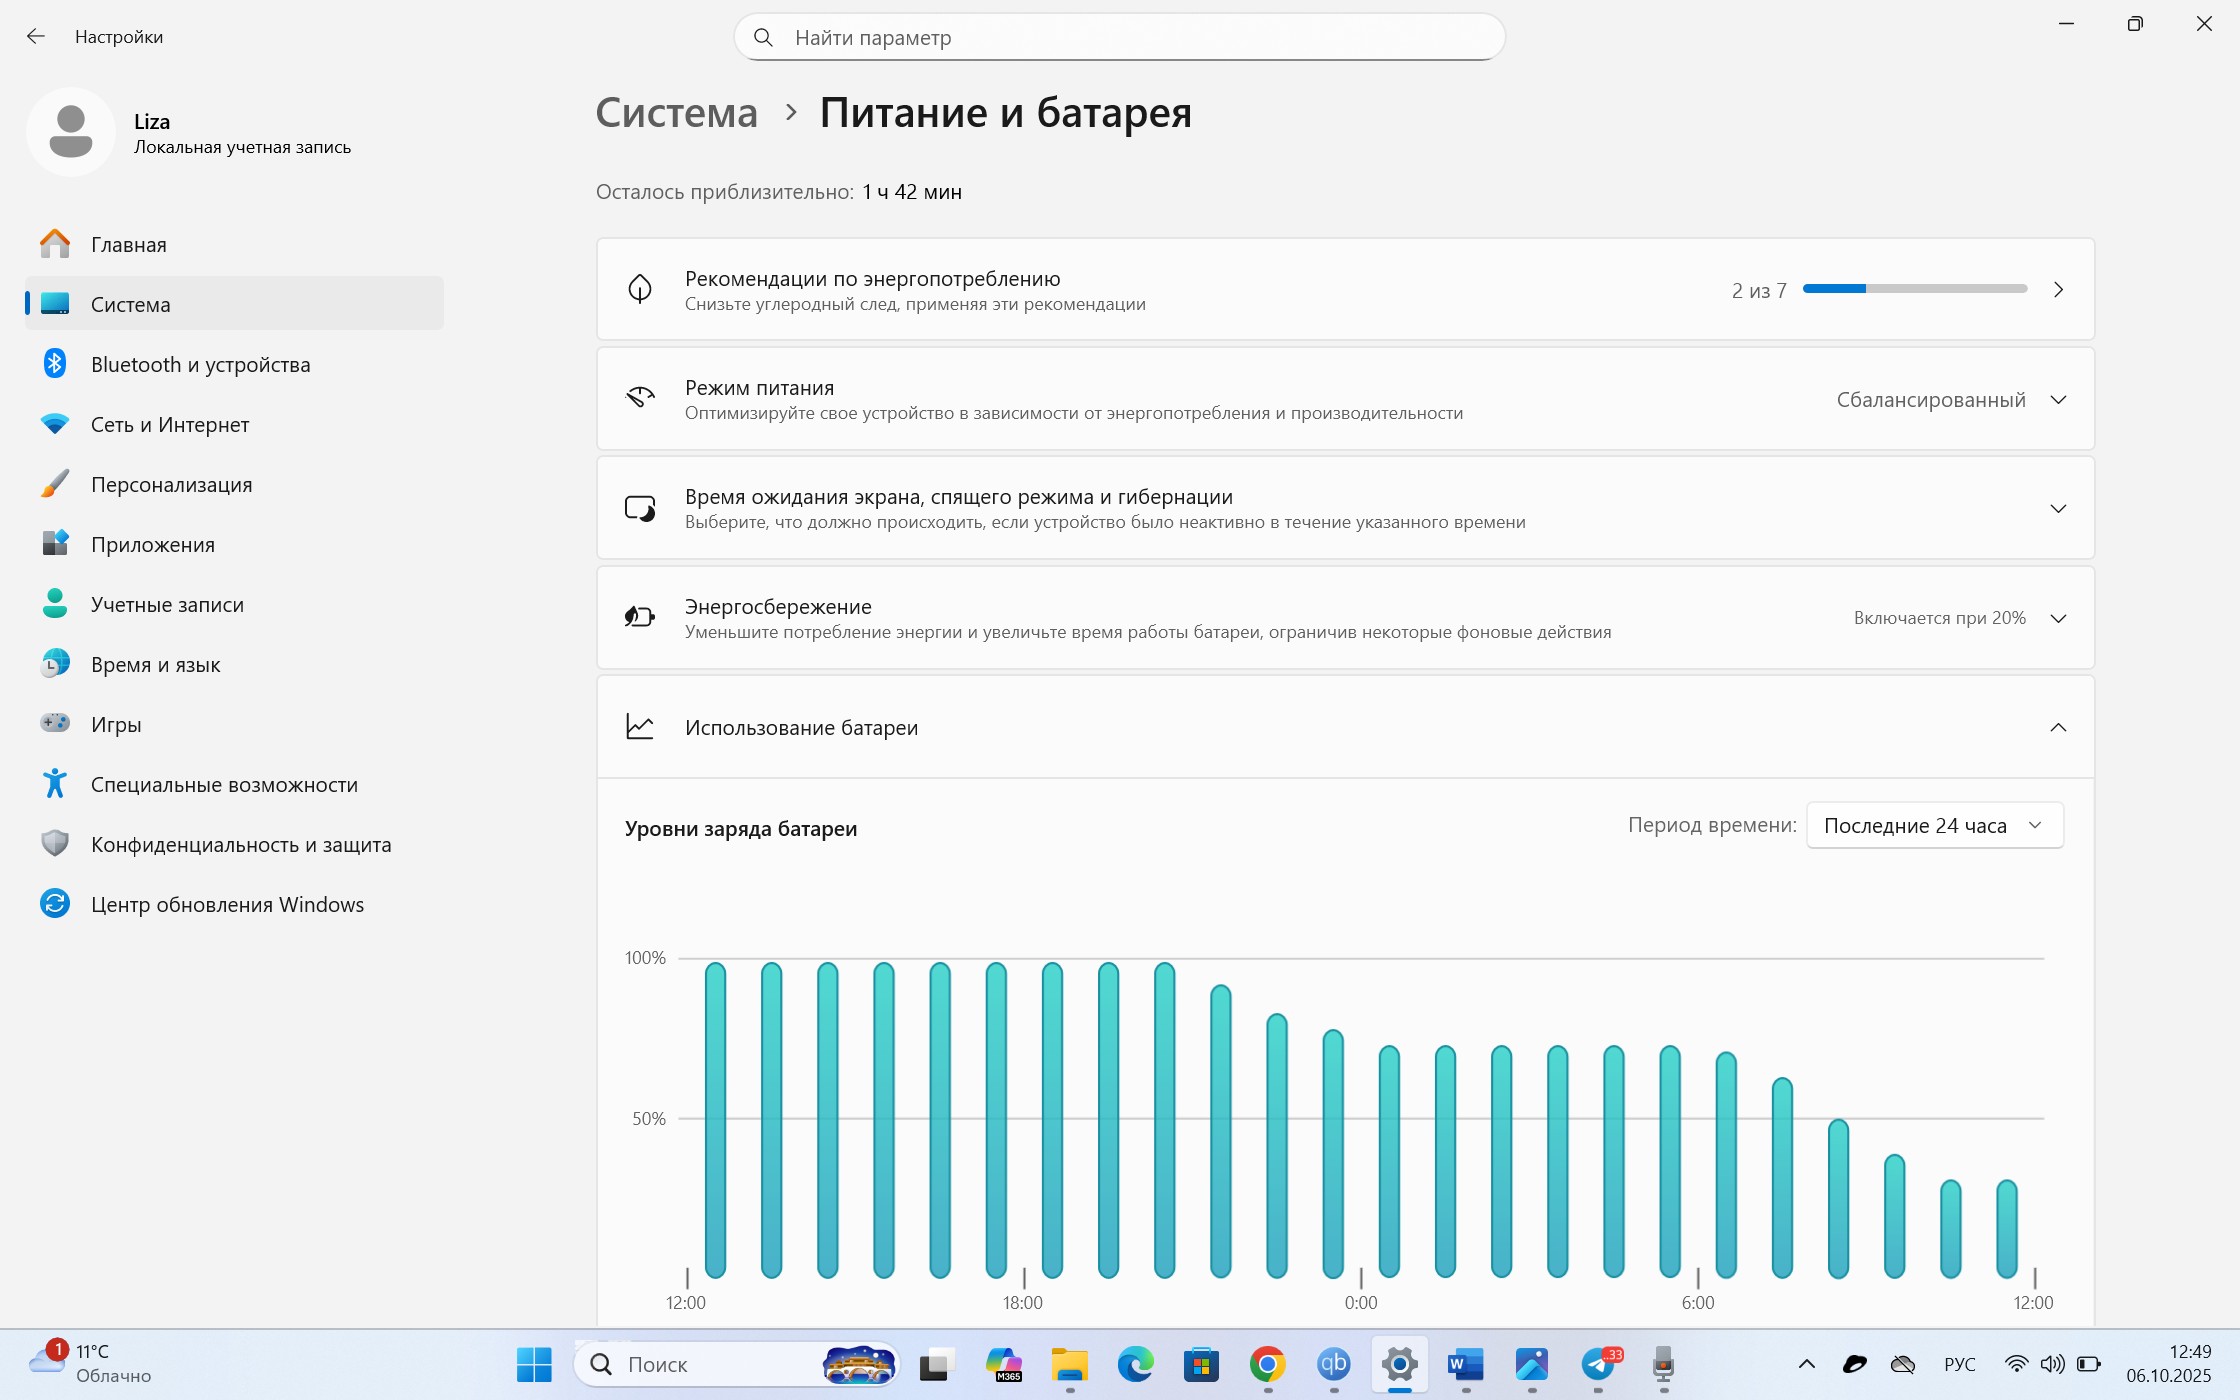This screenshot has width=2240, height=1400.
Task: Launch Microsoft 365 Copilot from taskbar
Action: click(x=1003, y=1364)
